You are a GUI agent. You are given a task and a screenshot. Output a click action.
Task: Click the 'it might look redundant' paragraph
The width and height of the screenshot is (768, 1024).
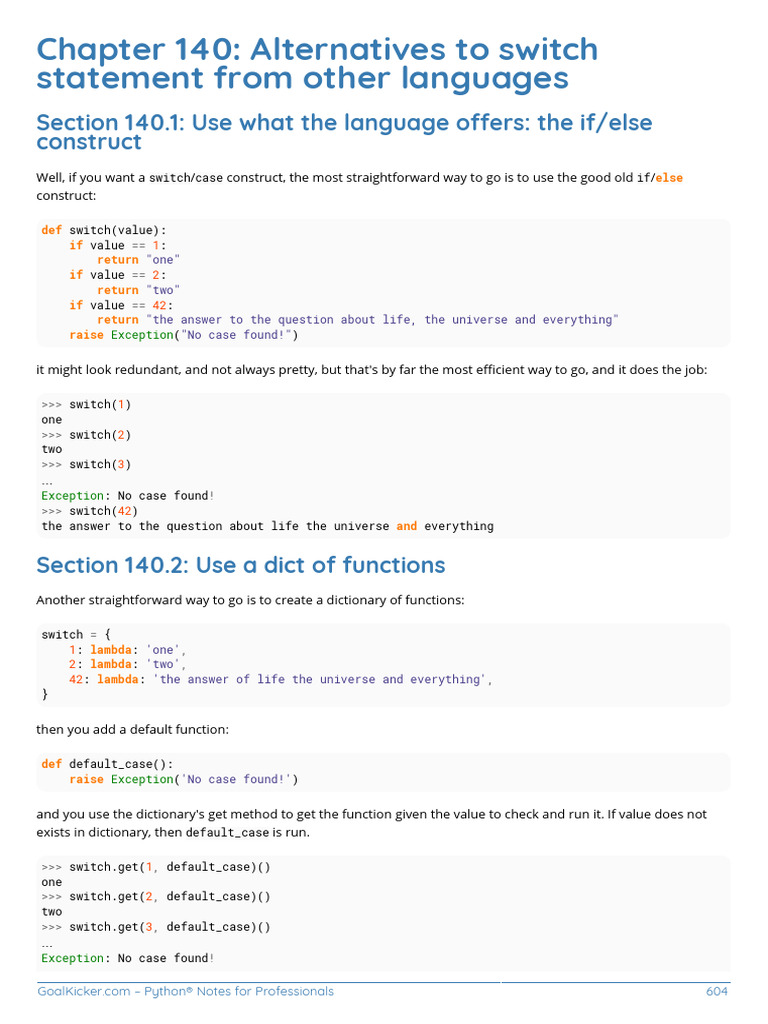click(371, 370)
